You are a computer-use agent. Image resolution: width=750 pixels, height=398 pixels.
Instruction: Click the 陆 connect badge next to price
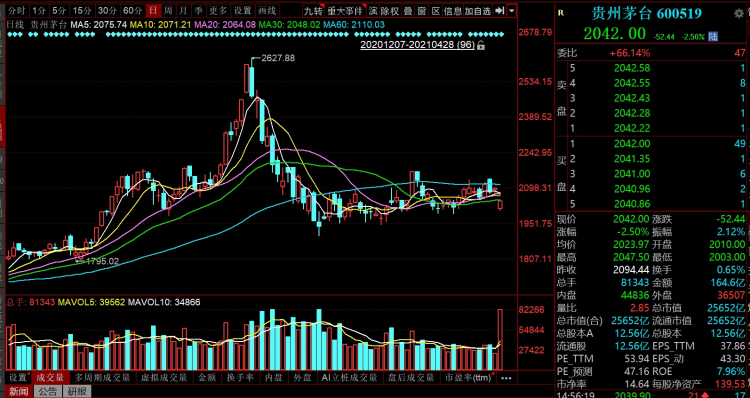tap(713, 36)
